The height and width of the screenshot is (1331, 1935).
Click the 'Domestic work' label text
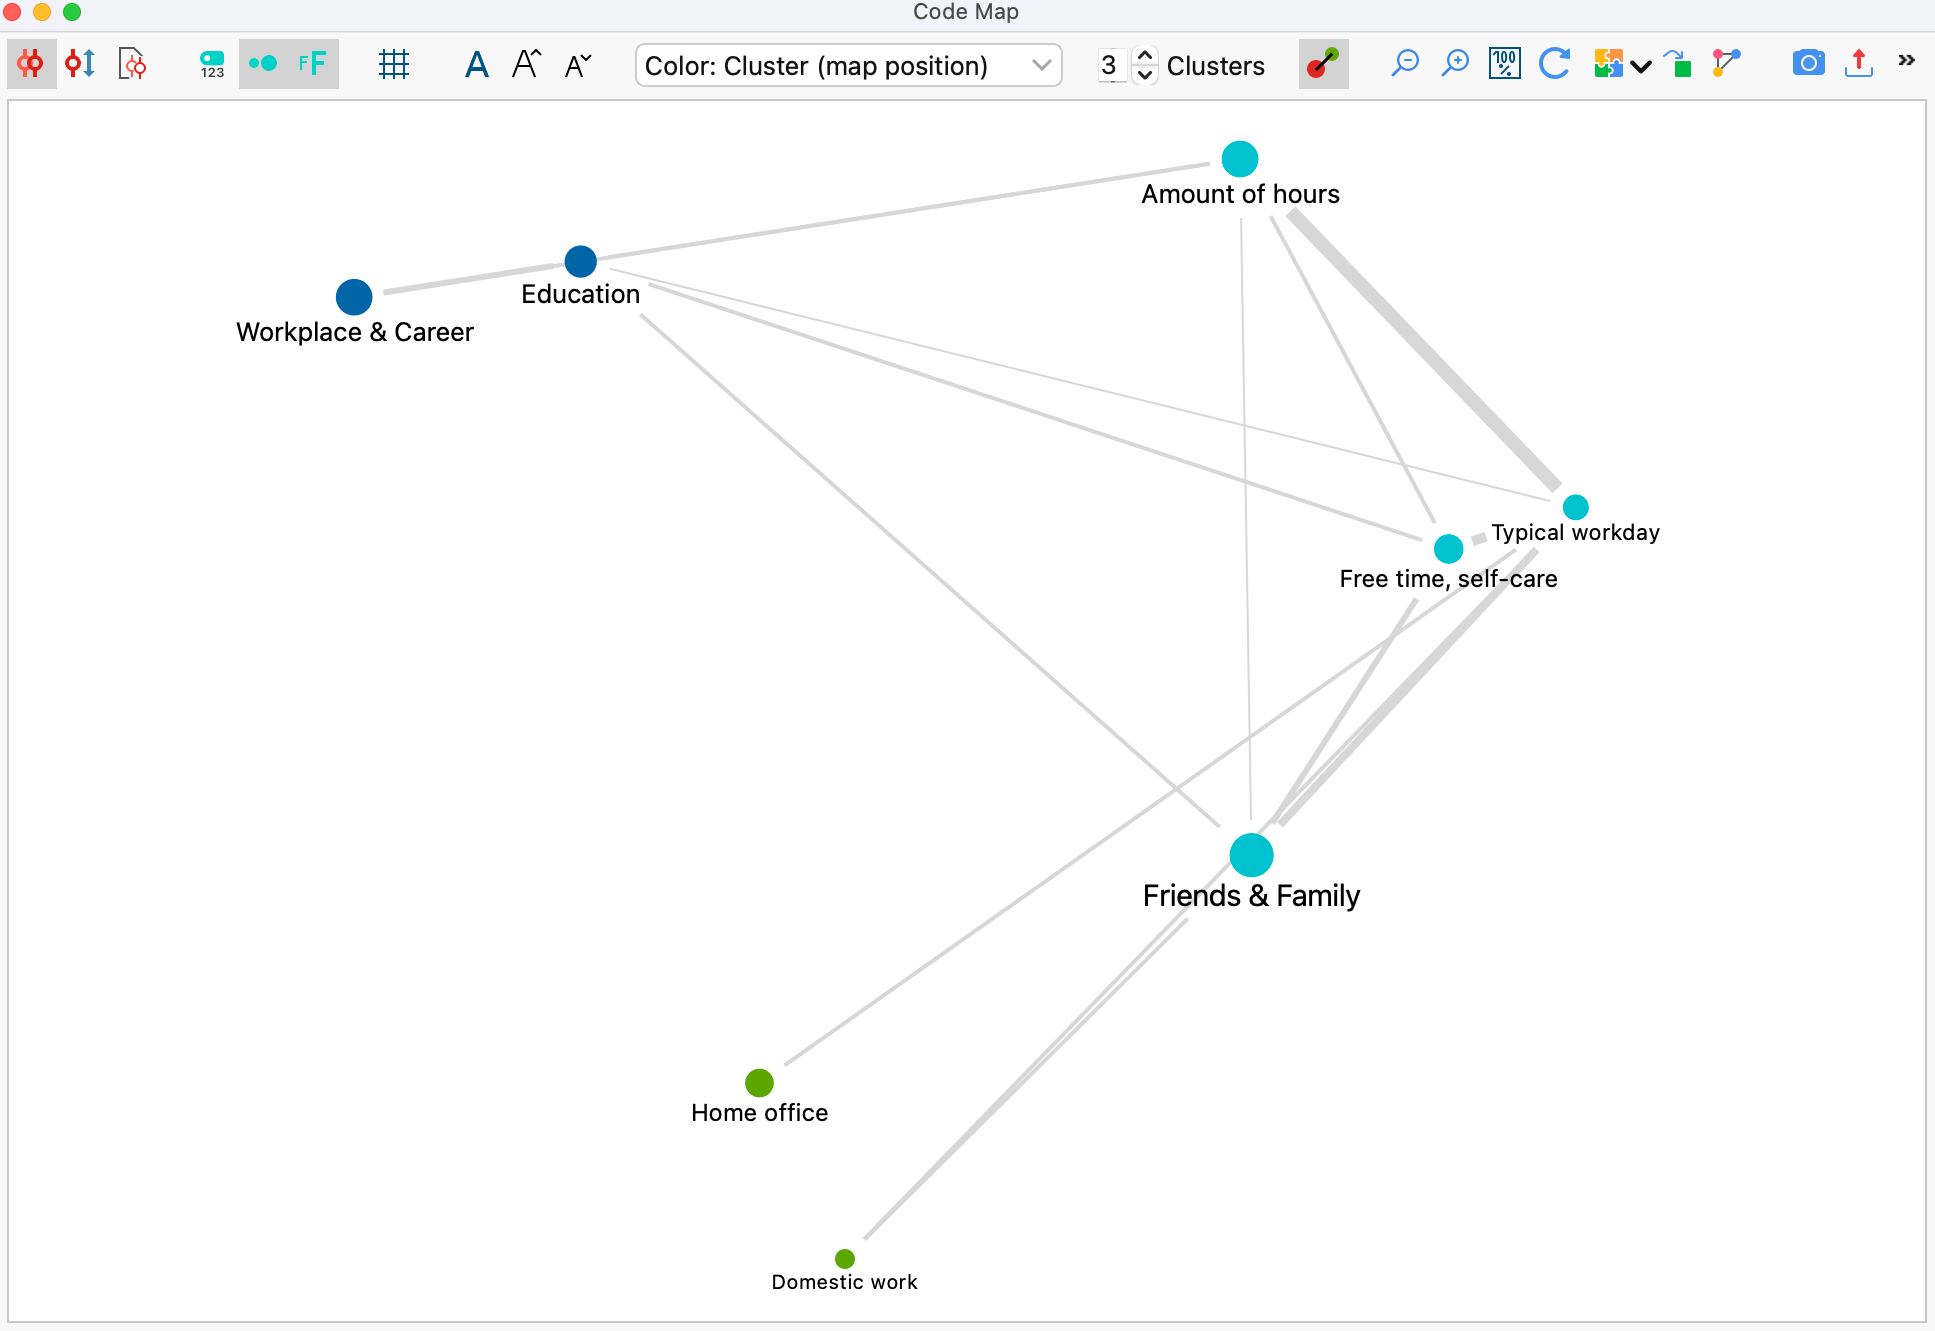coord(845,1282)
